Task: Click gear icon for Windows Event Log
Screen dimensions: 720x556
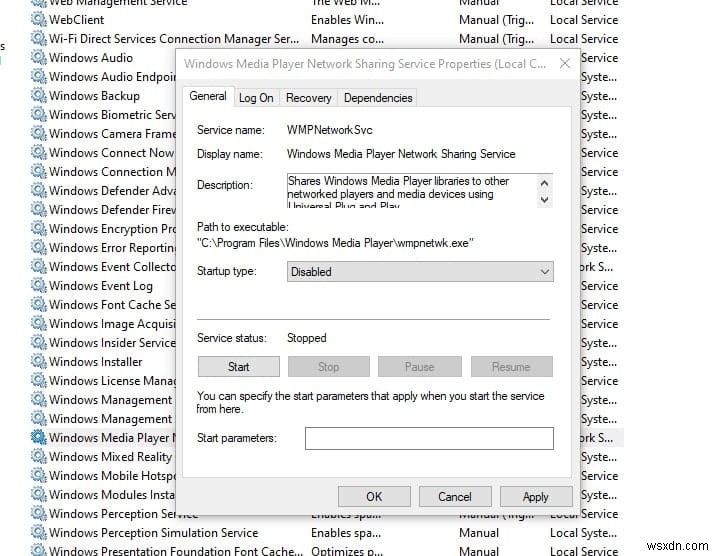Action: pyautogui.click(x=39, y=286)
